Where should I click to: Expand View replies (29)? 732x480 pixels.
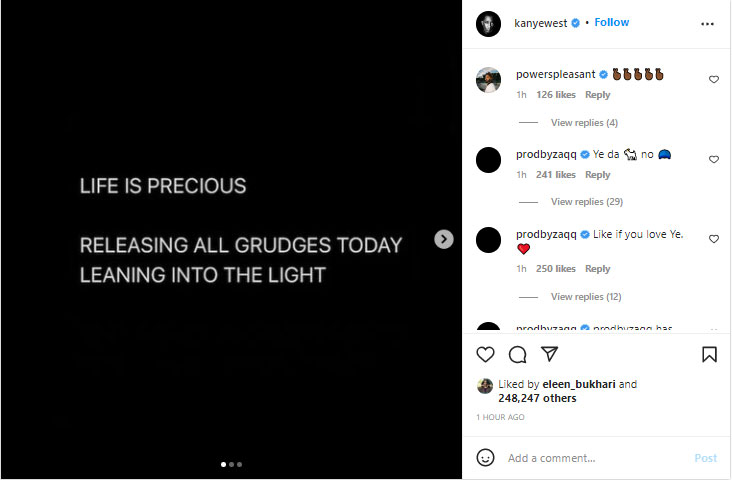[586, 202]
